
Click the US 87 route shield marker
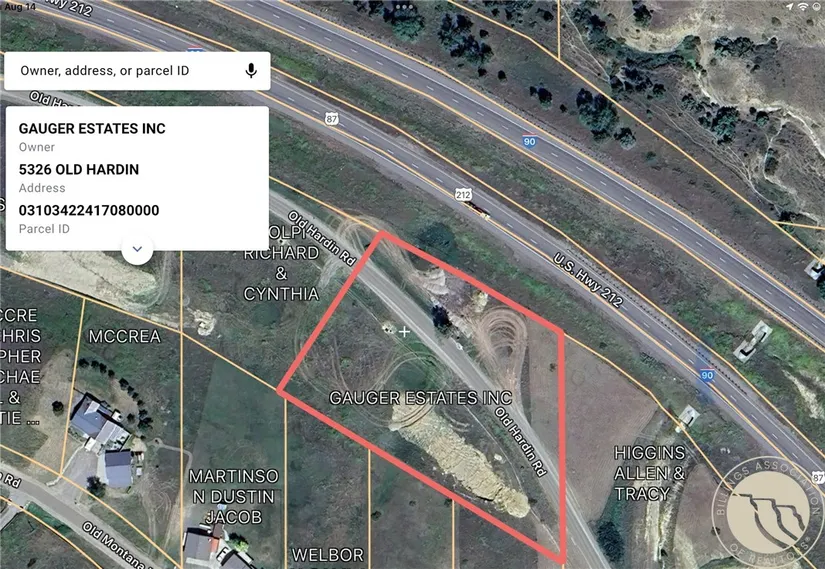point(331,119)
